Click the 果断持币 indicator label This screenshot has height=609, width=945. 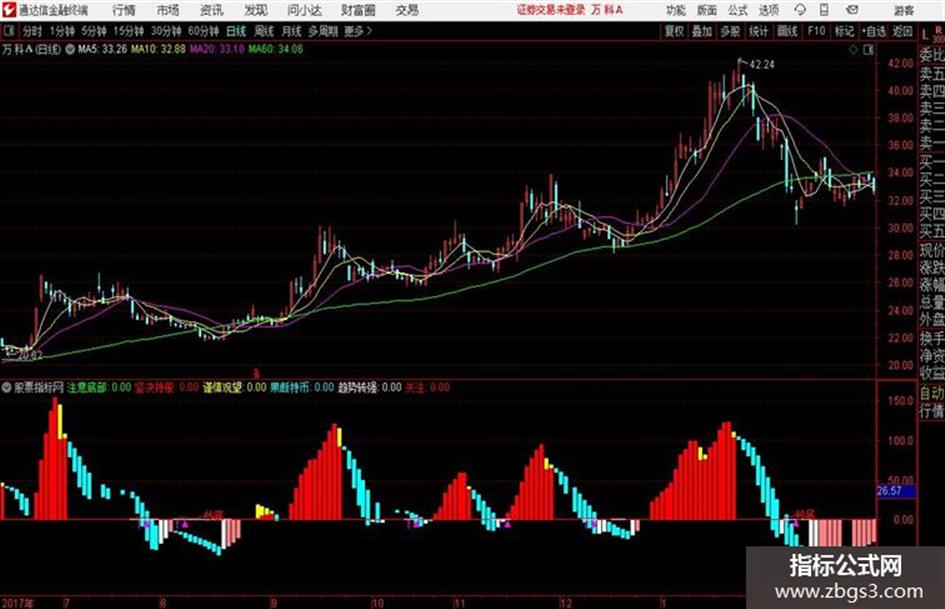tap(290, 387)
